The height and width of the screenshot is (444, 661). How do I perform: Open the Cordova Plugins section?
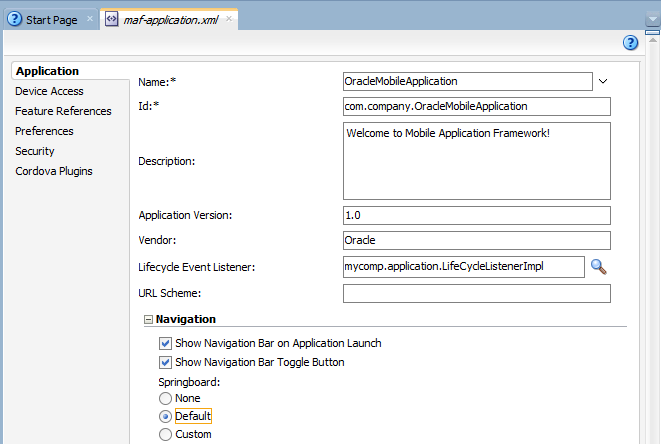54,171
